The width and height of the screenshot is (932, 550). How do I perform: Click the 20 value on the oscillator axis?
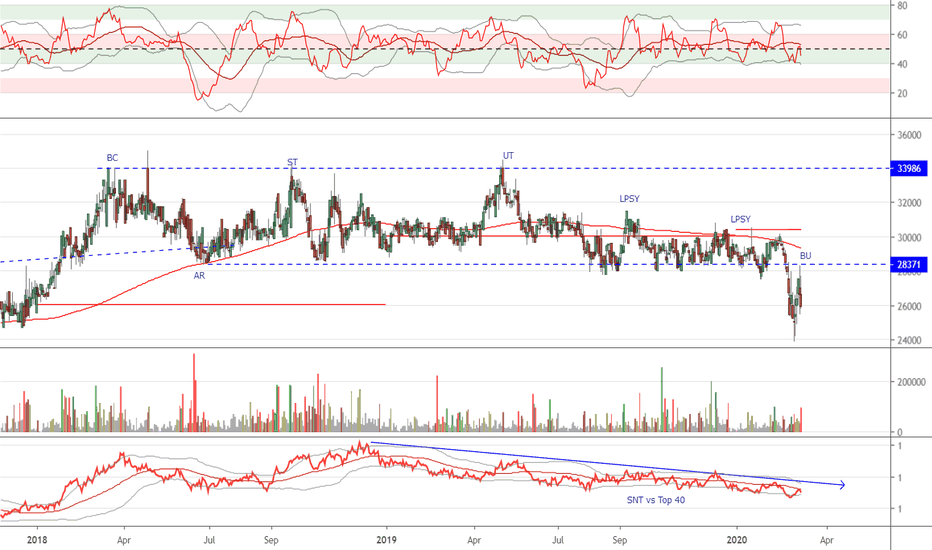902,93
